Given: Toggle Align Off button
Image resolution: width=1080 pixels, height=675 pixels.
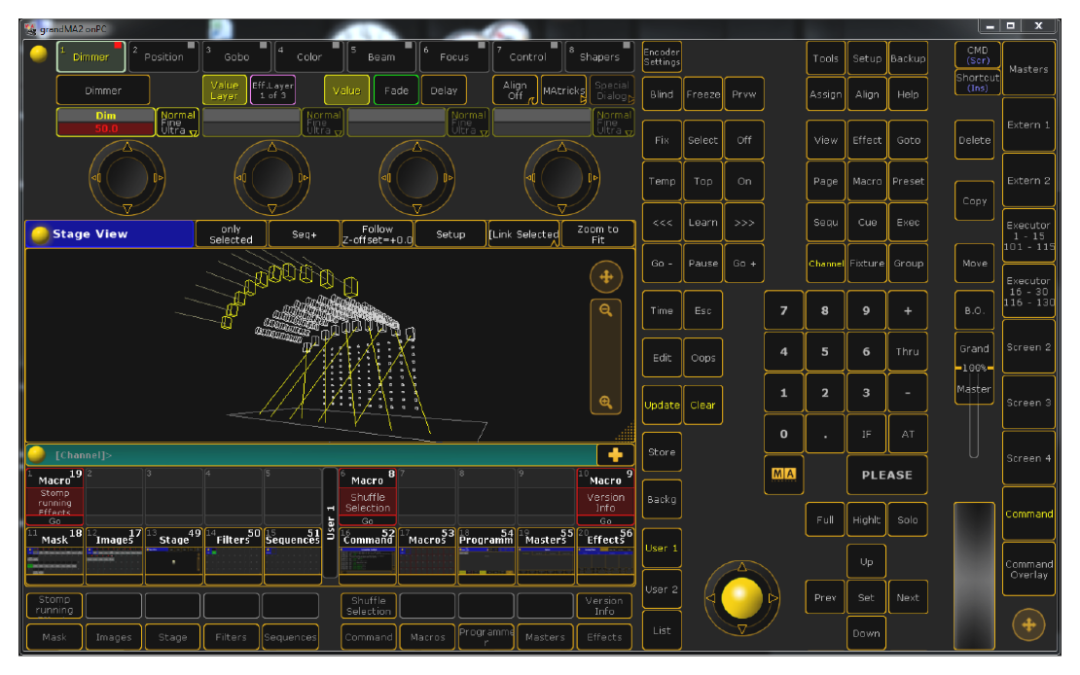Looking at the screenshot, I should (x=515, y=90).
